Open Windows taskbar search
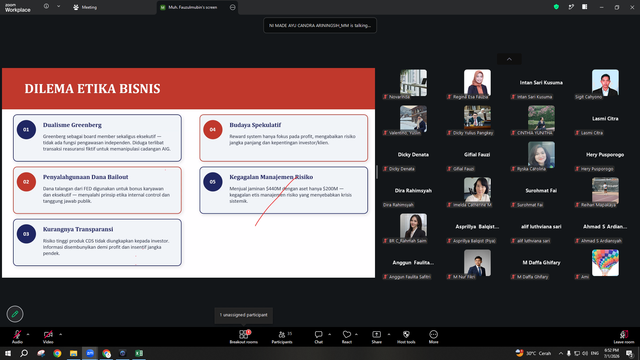 (x=24, y=353)
